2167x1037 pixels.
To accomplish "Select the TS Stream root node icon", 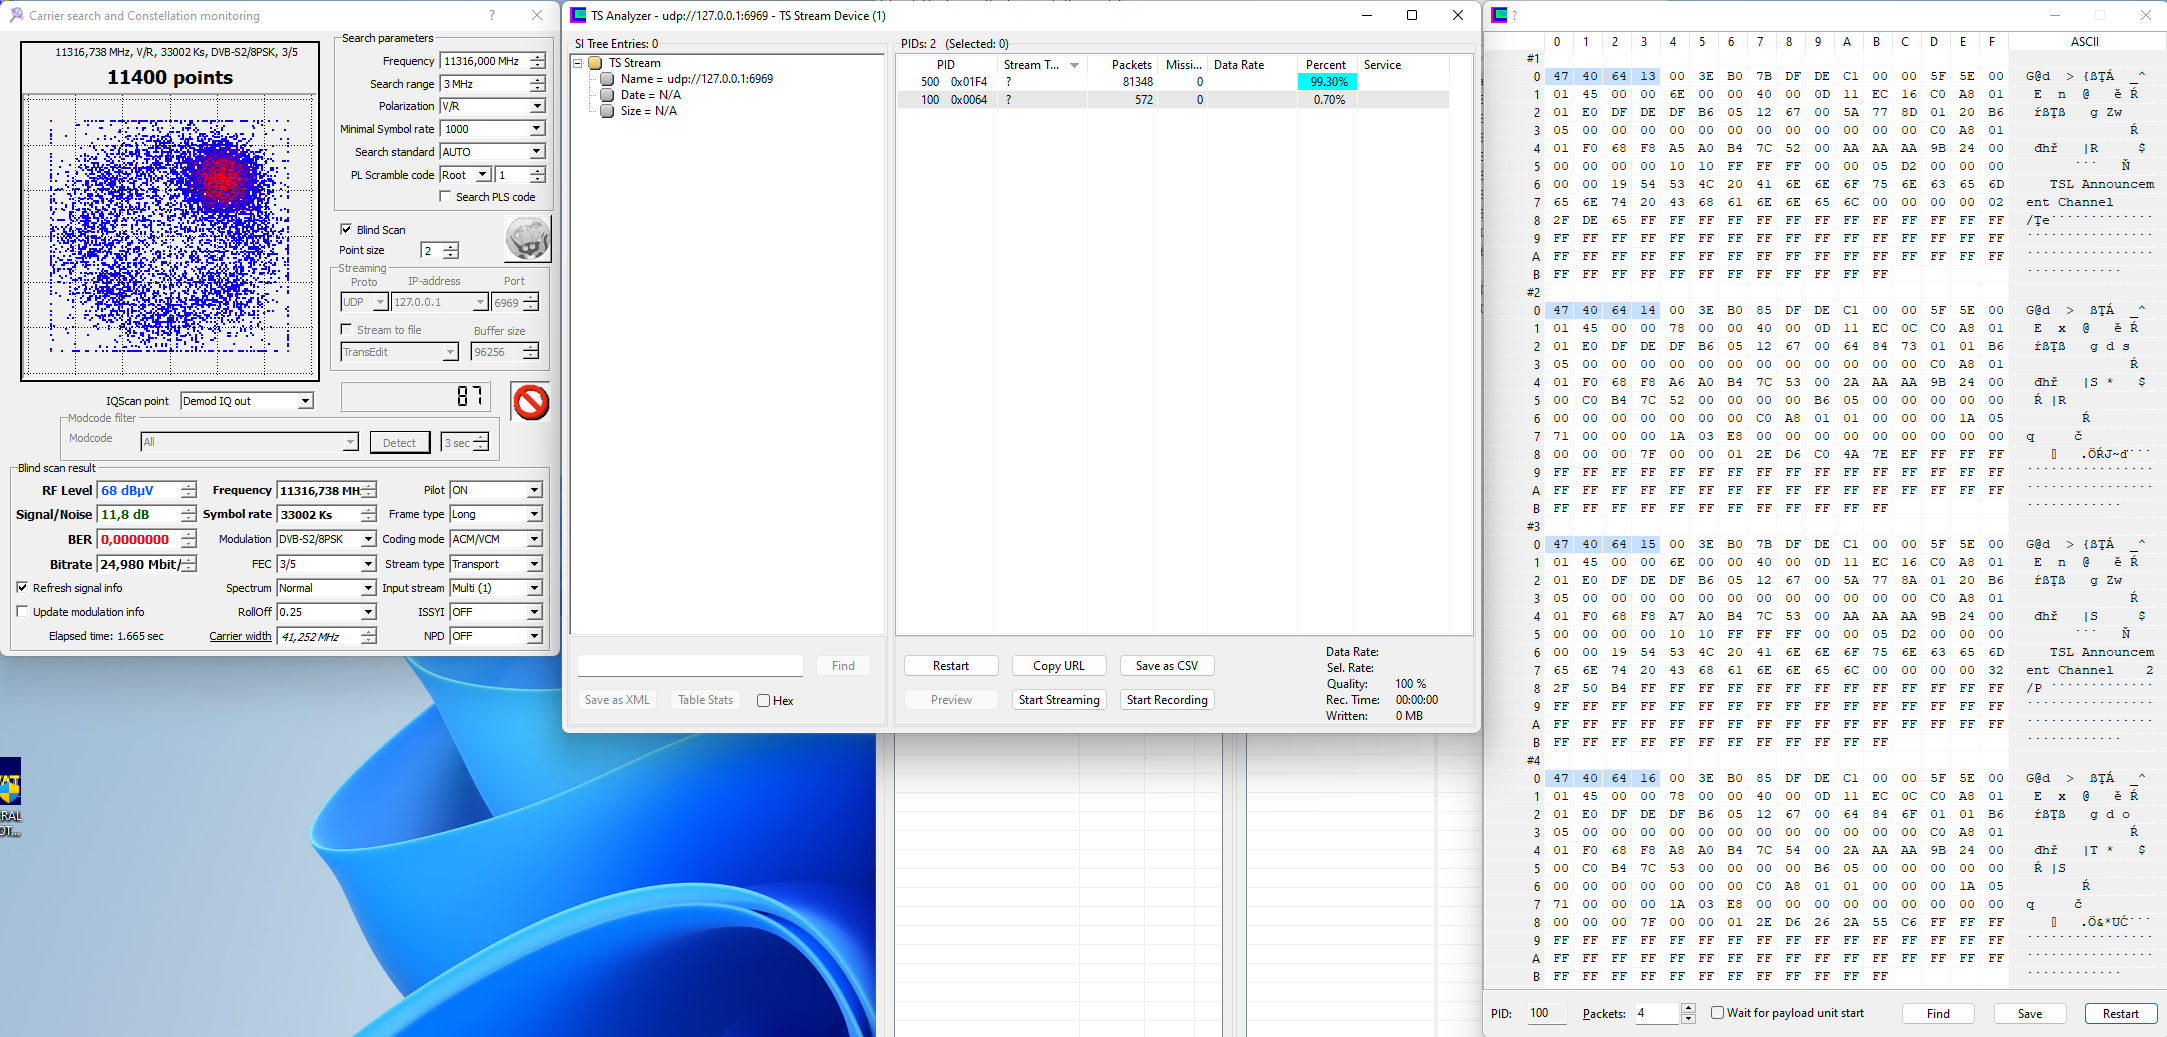I will 596,63.
